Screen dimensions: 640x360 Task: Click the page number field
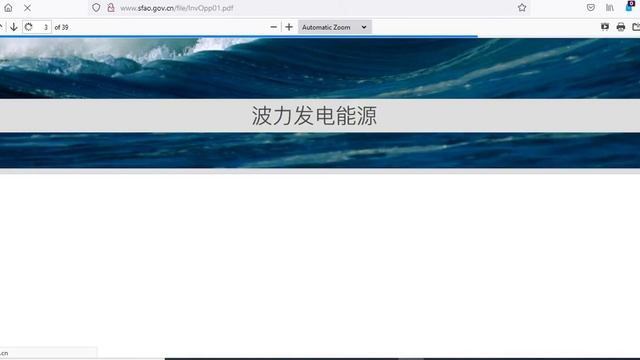click(37, 27)
